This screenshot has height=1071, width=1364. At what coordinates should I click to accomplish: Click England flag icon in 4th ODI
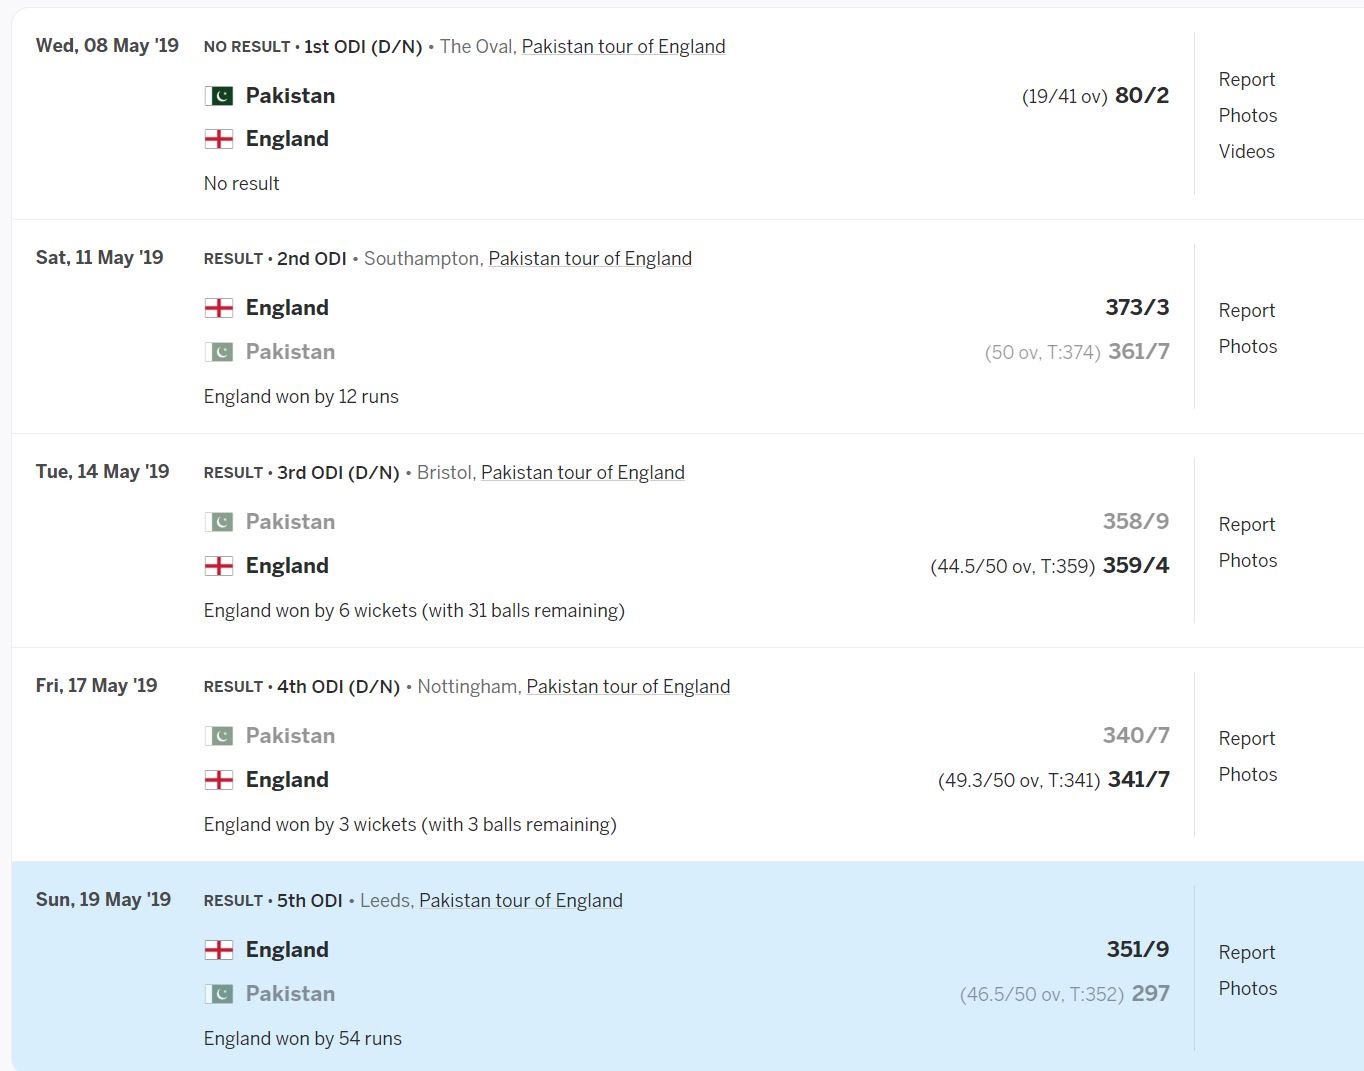[219, 780]
